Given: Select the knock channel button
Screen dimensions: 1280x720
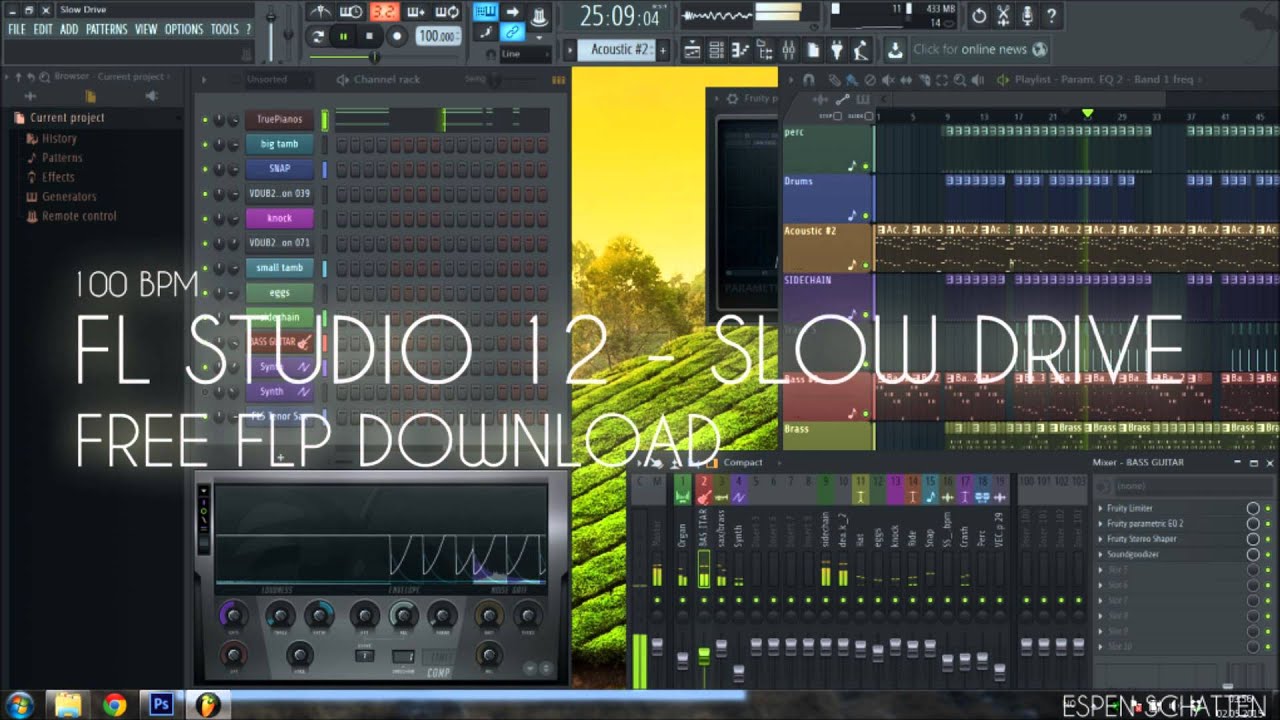Looking at the screenshot, I should click(280, 218).
